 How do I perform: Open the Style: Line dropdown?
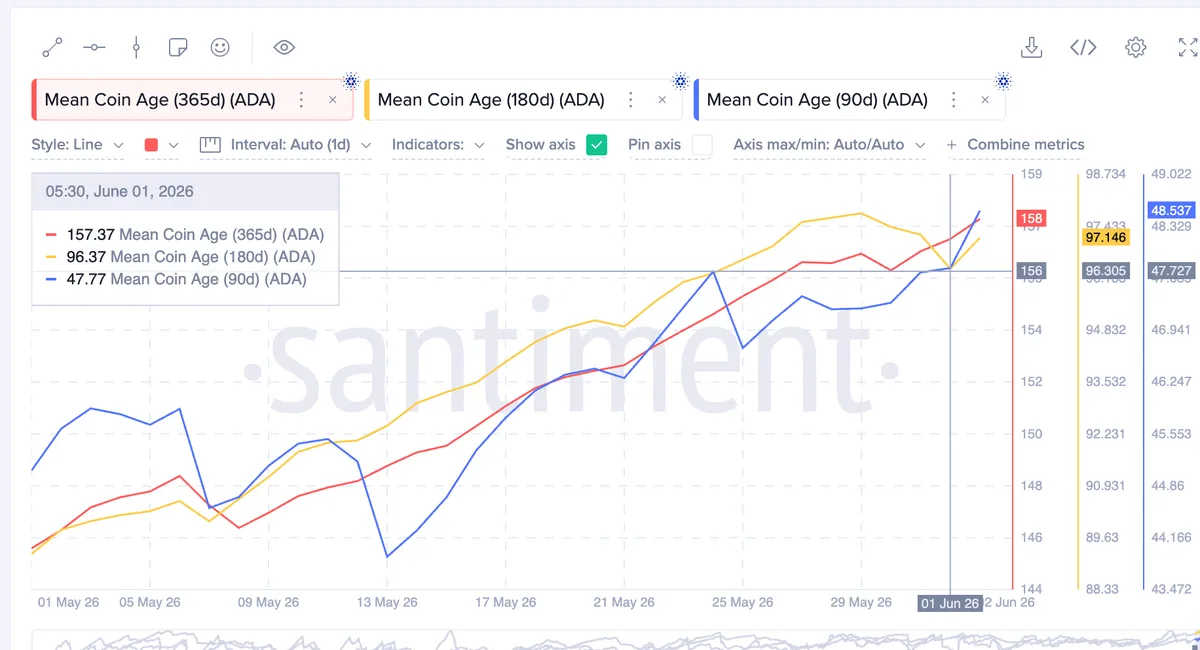[78, 145]
